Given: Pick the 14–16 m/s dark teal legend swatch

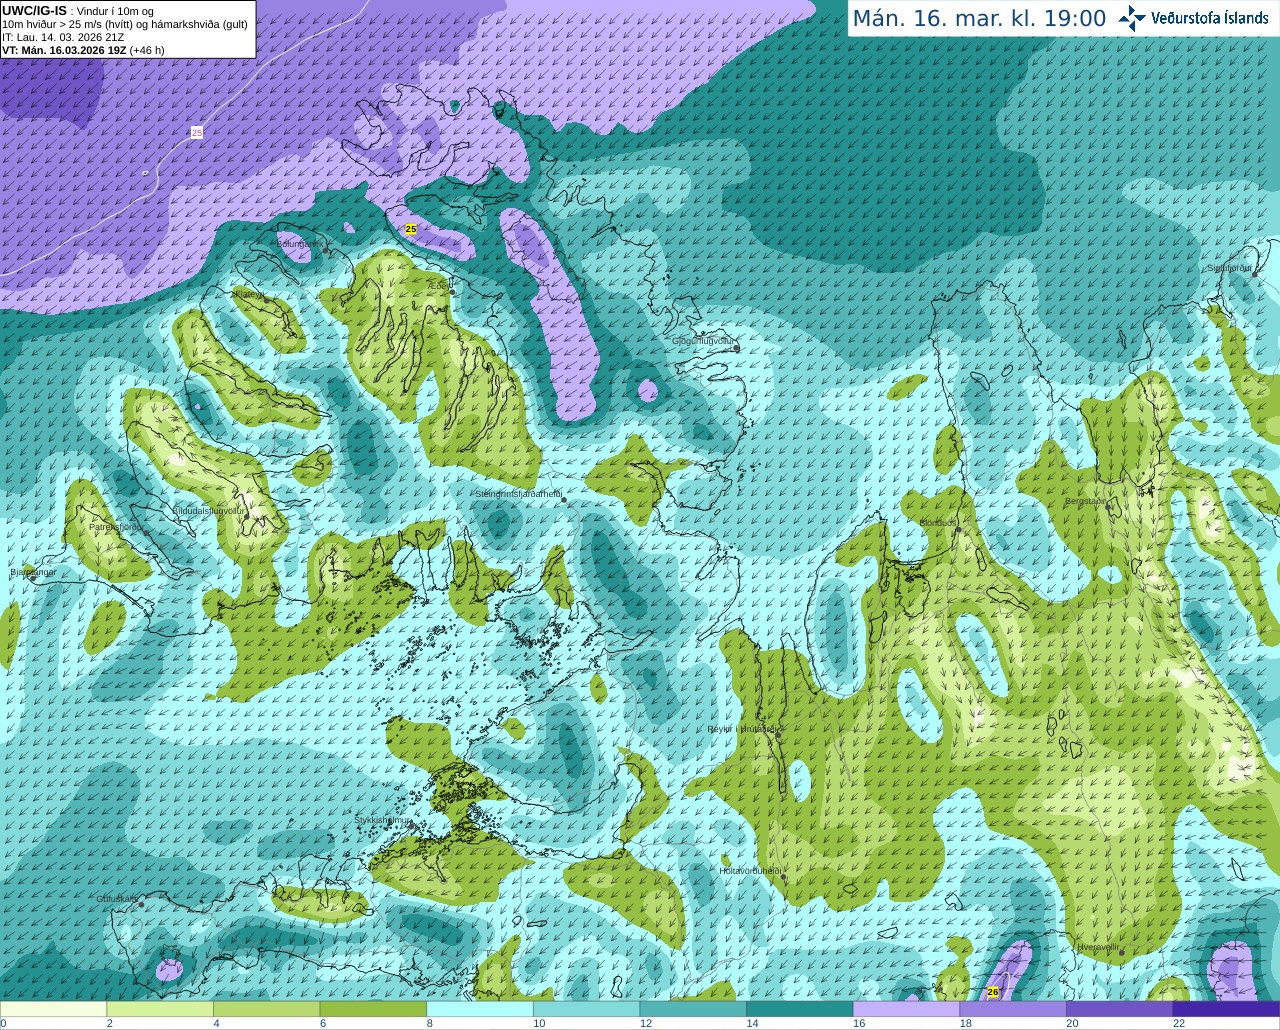Looking at the screenshot, I should point(800,1009).
